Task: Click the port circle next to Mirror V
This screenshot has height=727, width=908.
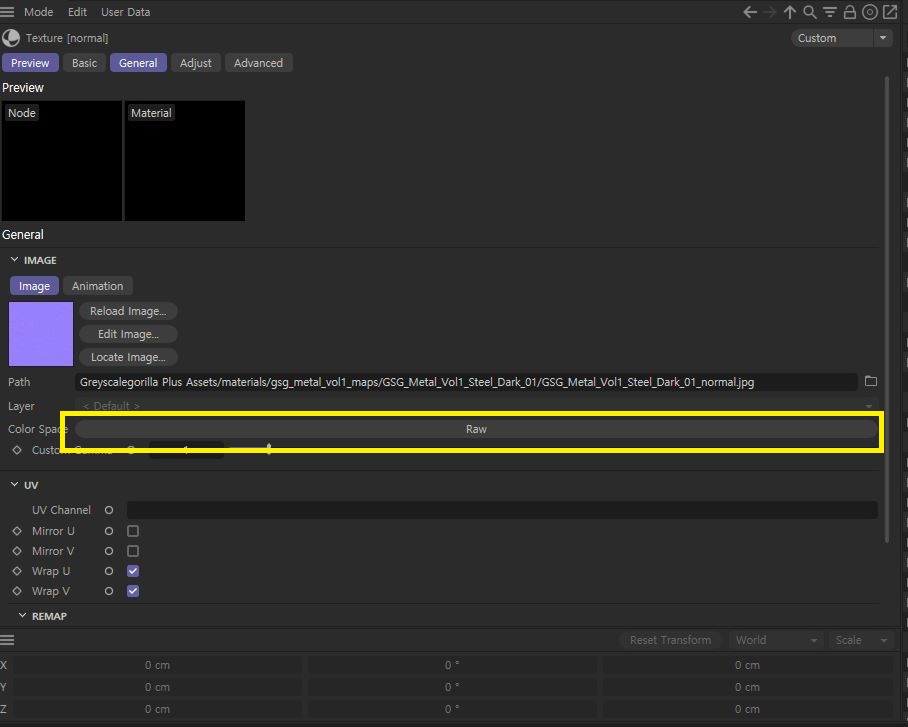Action: coord(109,551)
